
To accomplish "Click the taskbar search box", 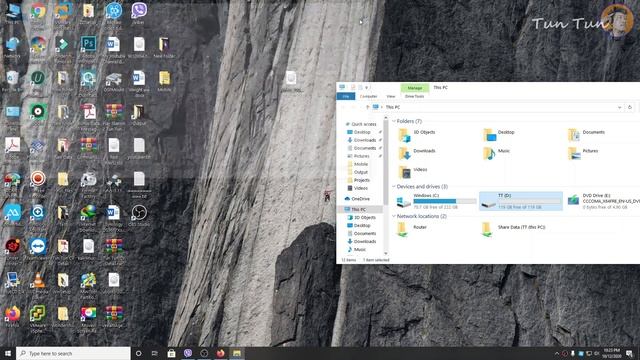I will click(73, 353).
